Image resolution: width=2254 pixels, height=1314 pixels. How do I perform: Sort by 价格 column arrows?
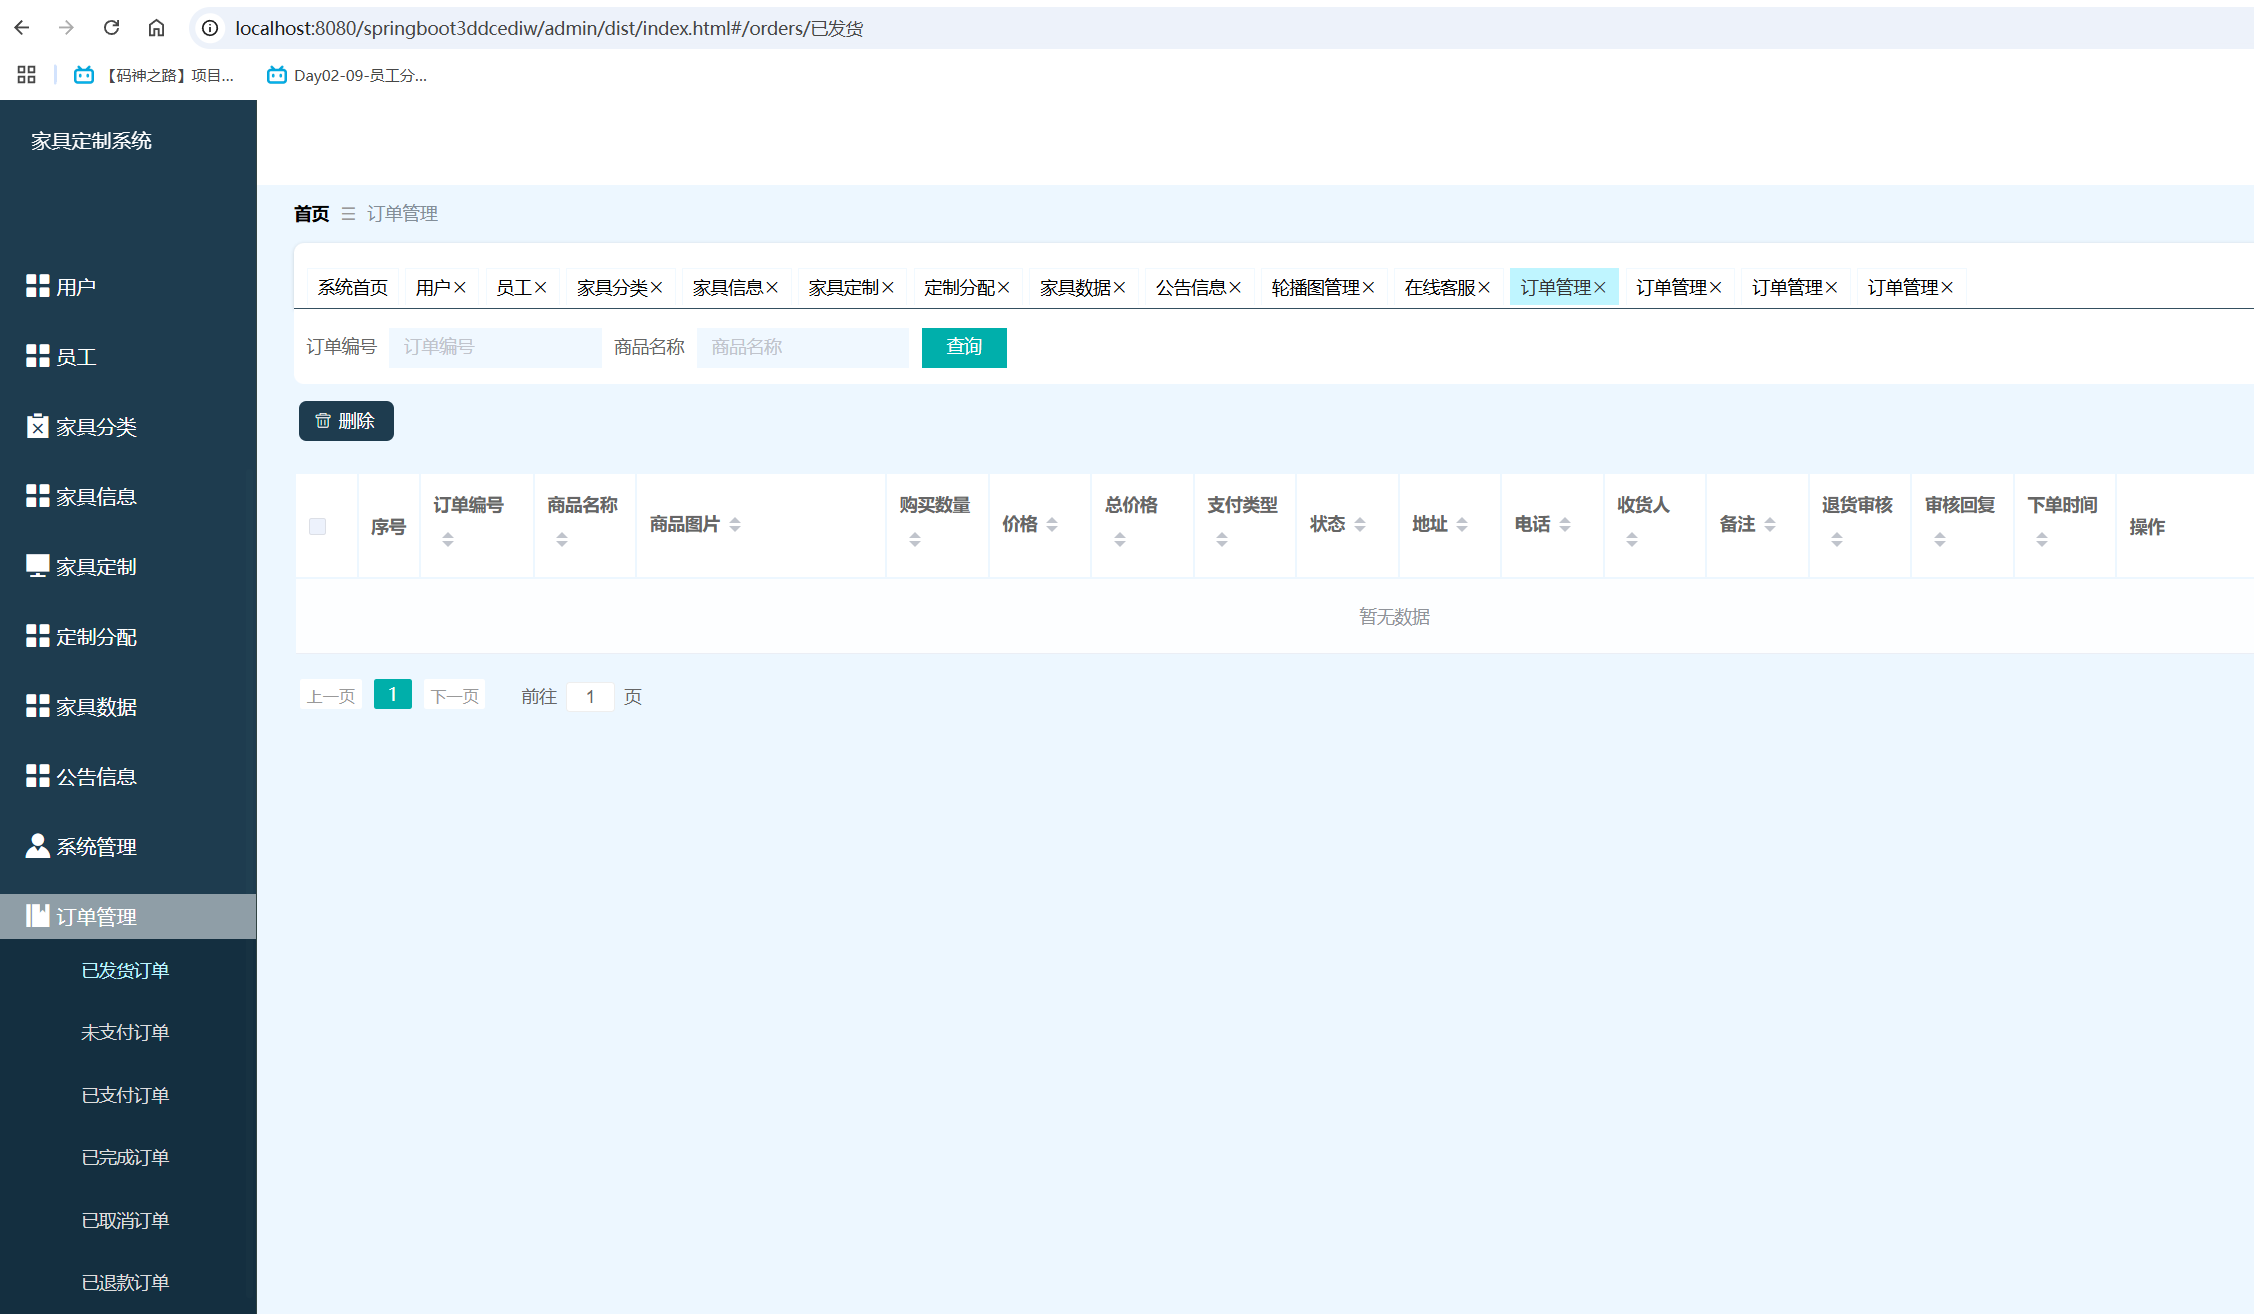[1052, 524]
